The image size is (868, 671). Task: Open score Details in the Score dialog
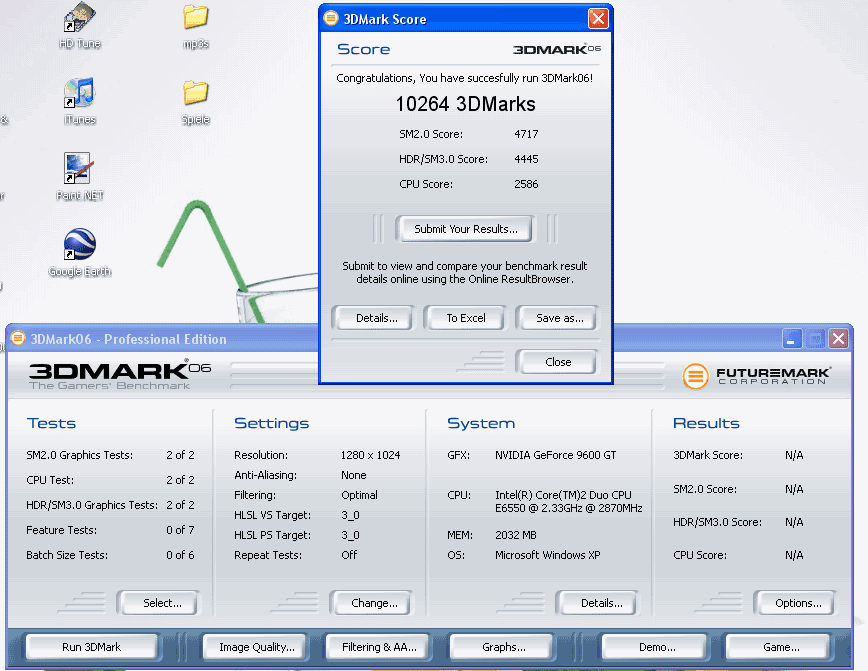pyautogui.click(x=373, y=318)
